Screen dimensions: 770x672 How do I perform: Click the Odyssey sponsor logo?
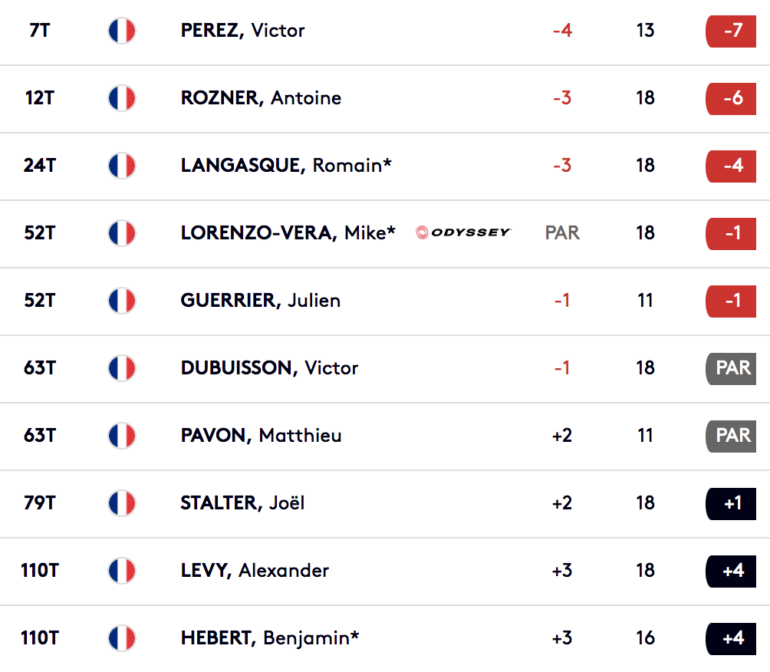pyautogui.click(x=463, y=232)
